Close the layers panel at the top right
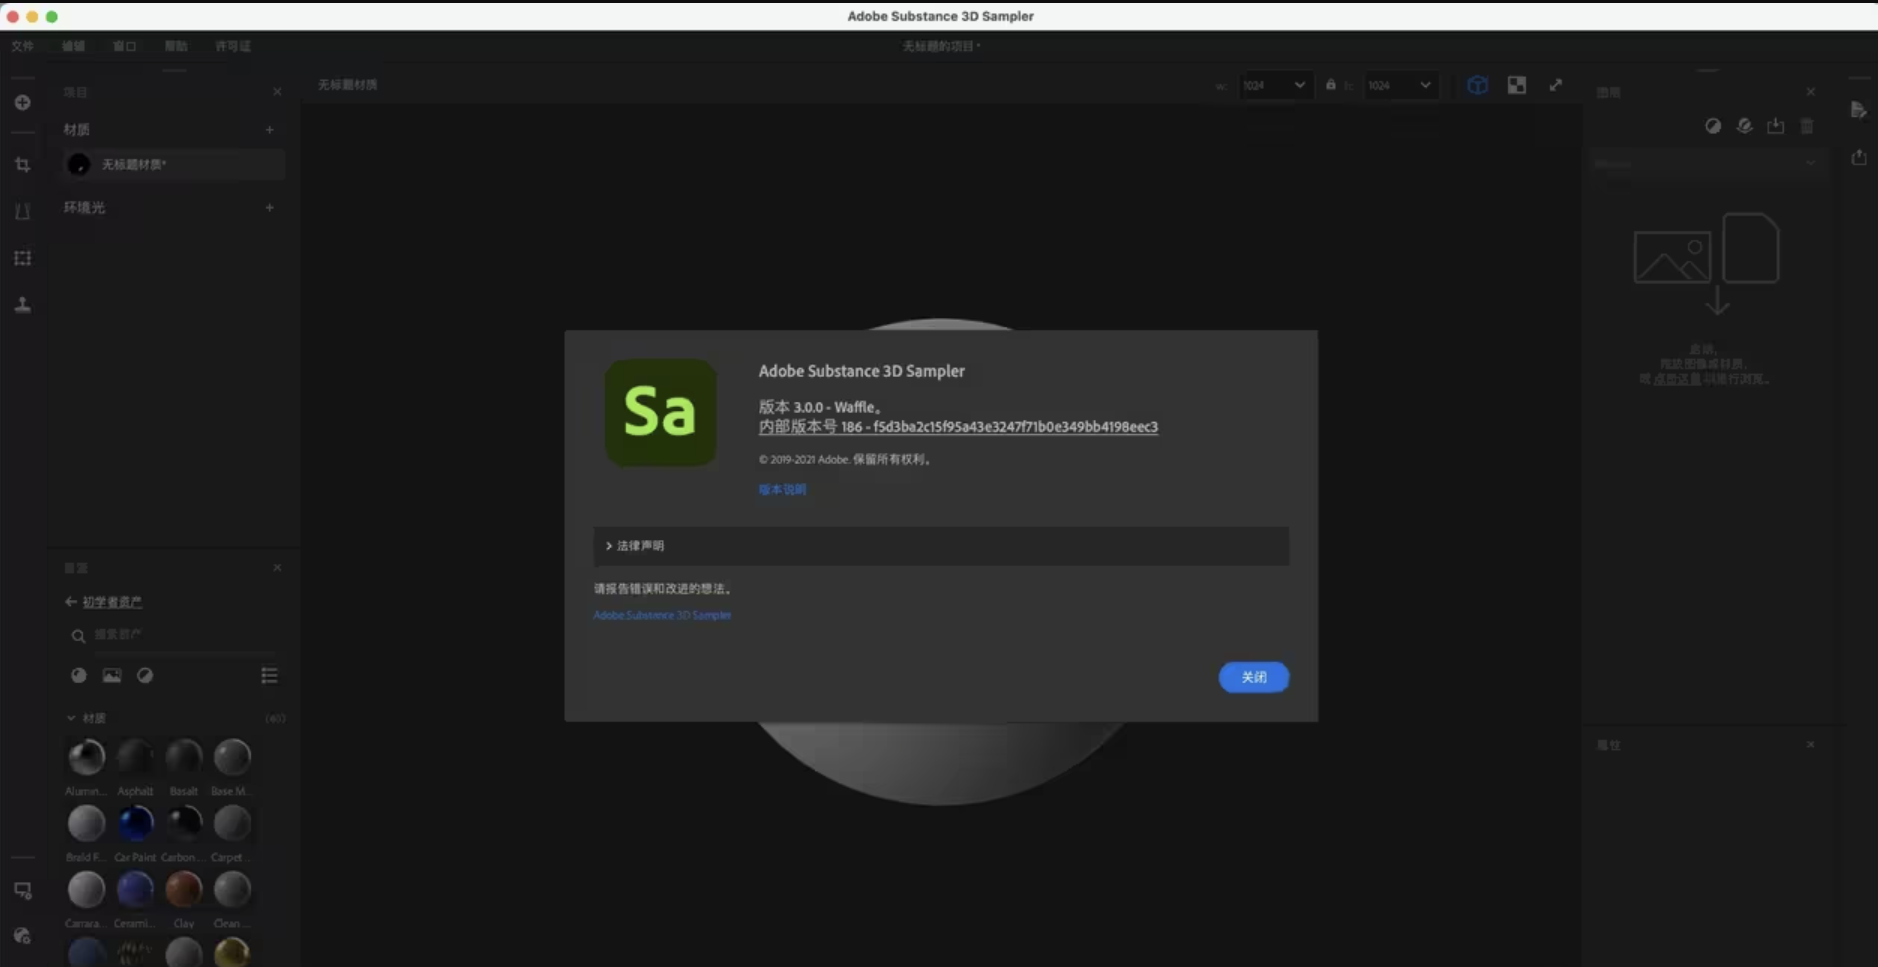Image resolution: width=1878 pixels, height=967 pixels. coord(1810,92)
